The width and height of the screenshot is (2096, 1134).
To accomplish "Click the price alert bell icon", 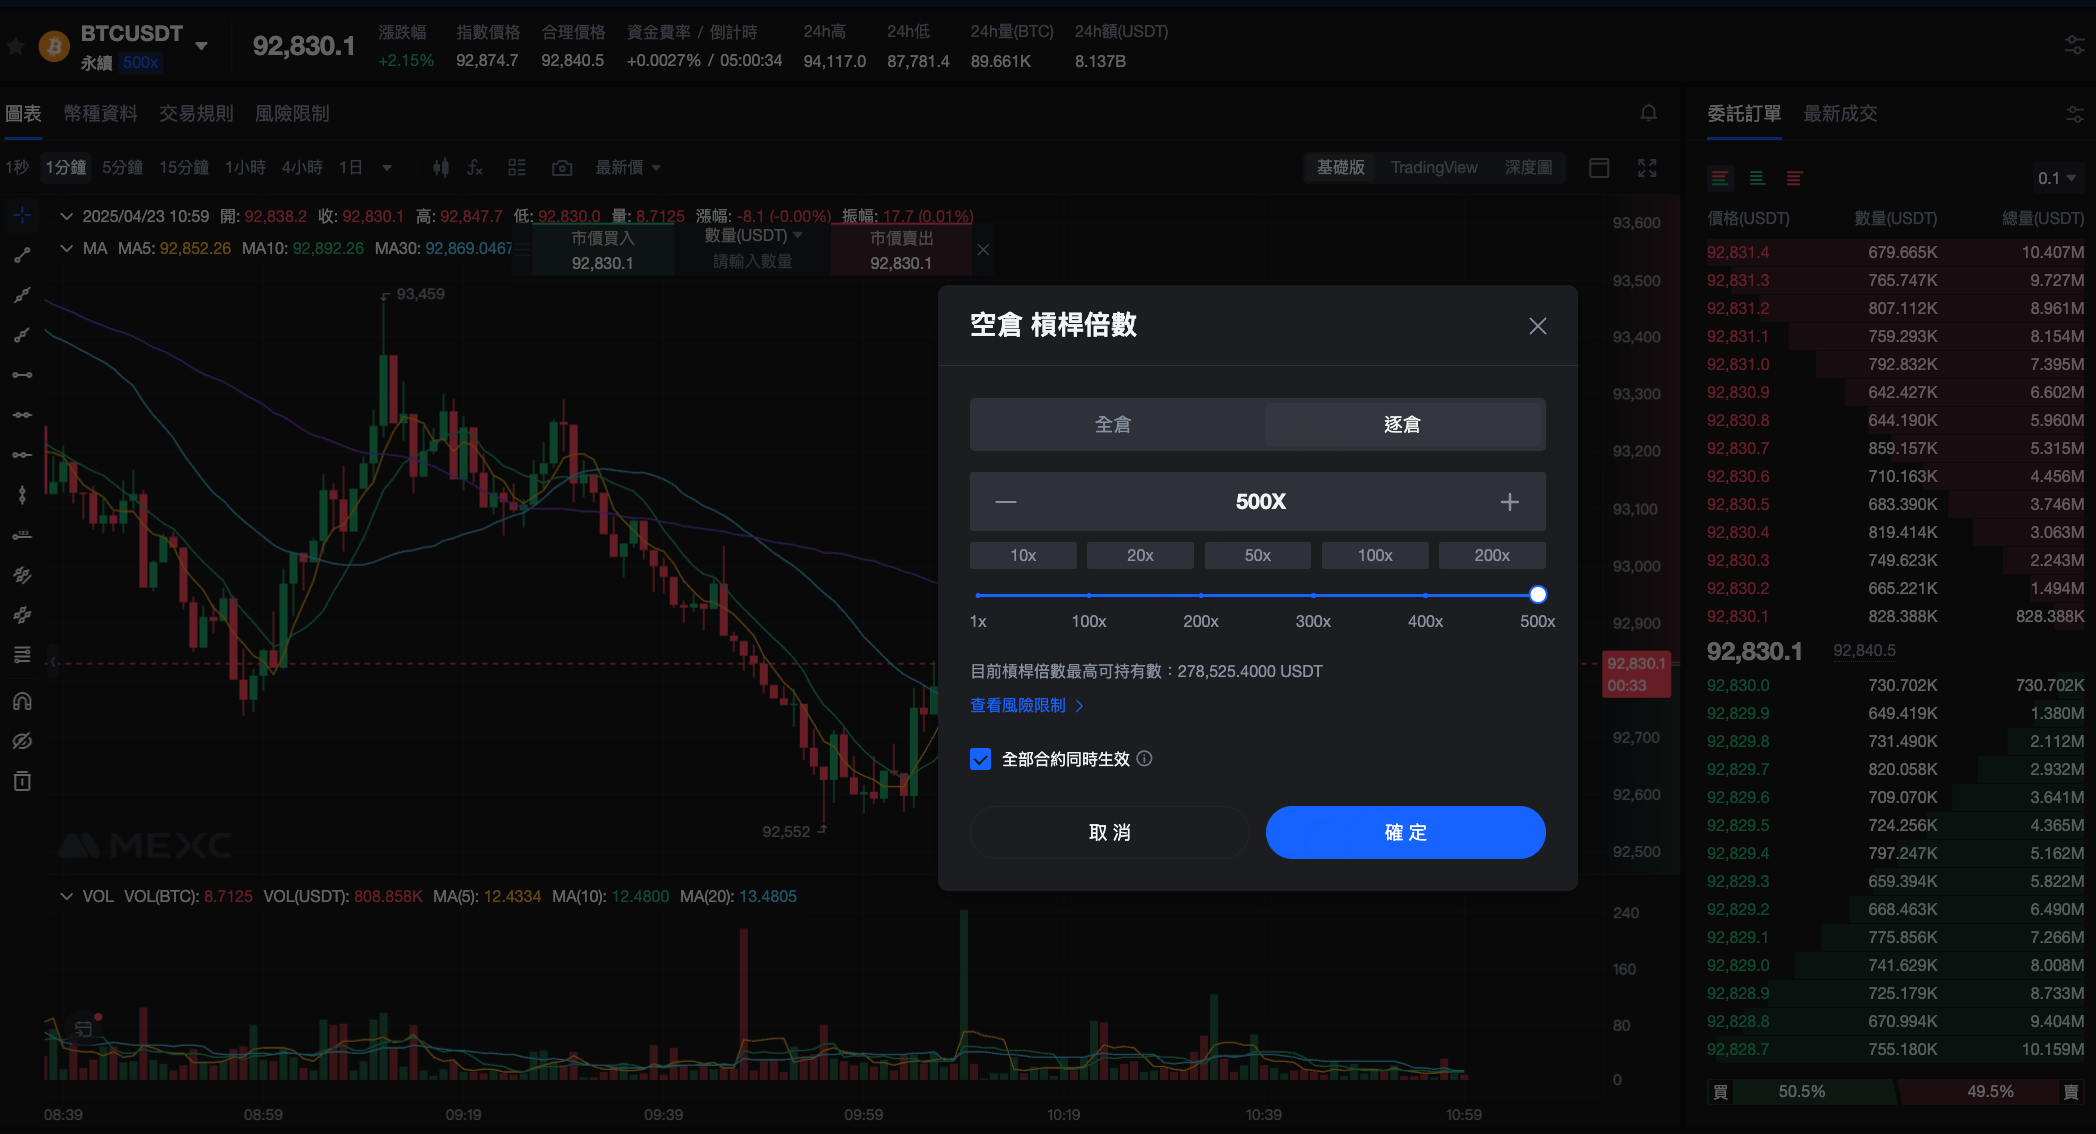I will click(1649, 113).
